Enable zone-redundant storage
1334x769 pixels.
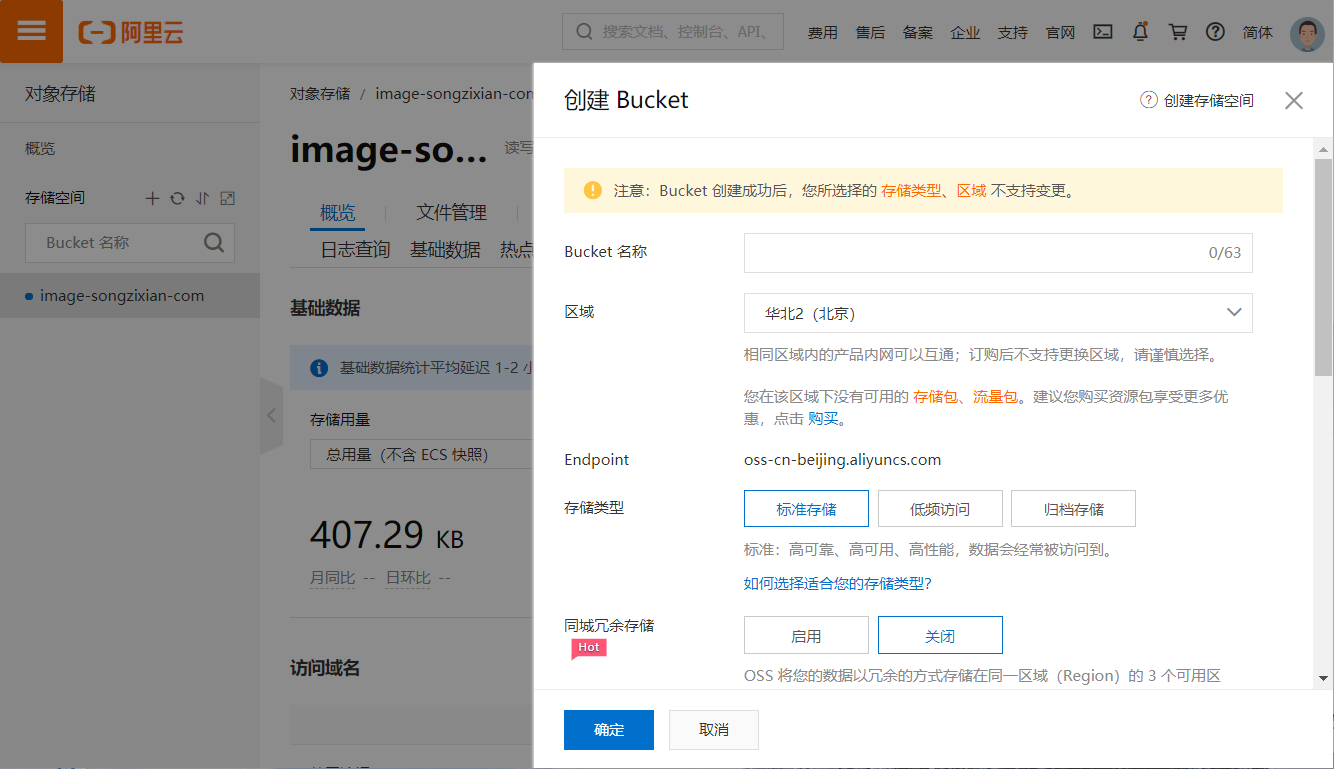[806, 636]
